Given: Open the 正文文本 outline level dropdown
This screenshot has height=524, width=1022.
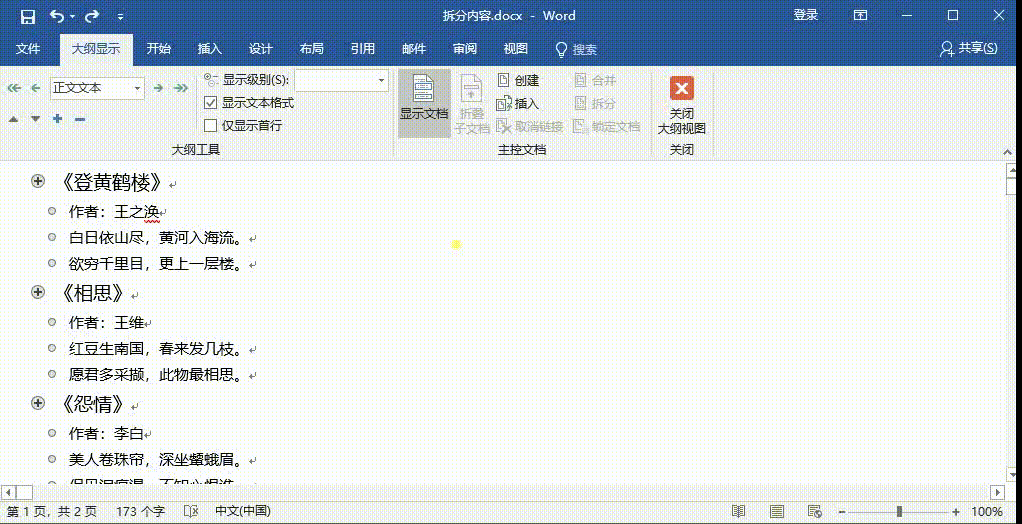Looking at the screenshot, I should coord(138,88).
